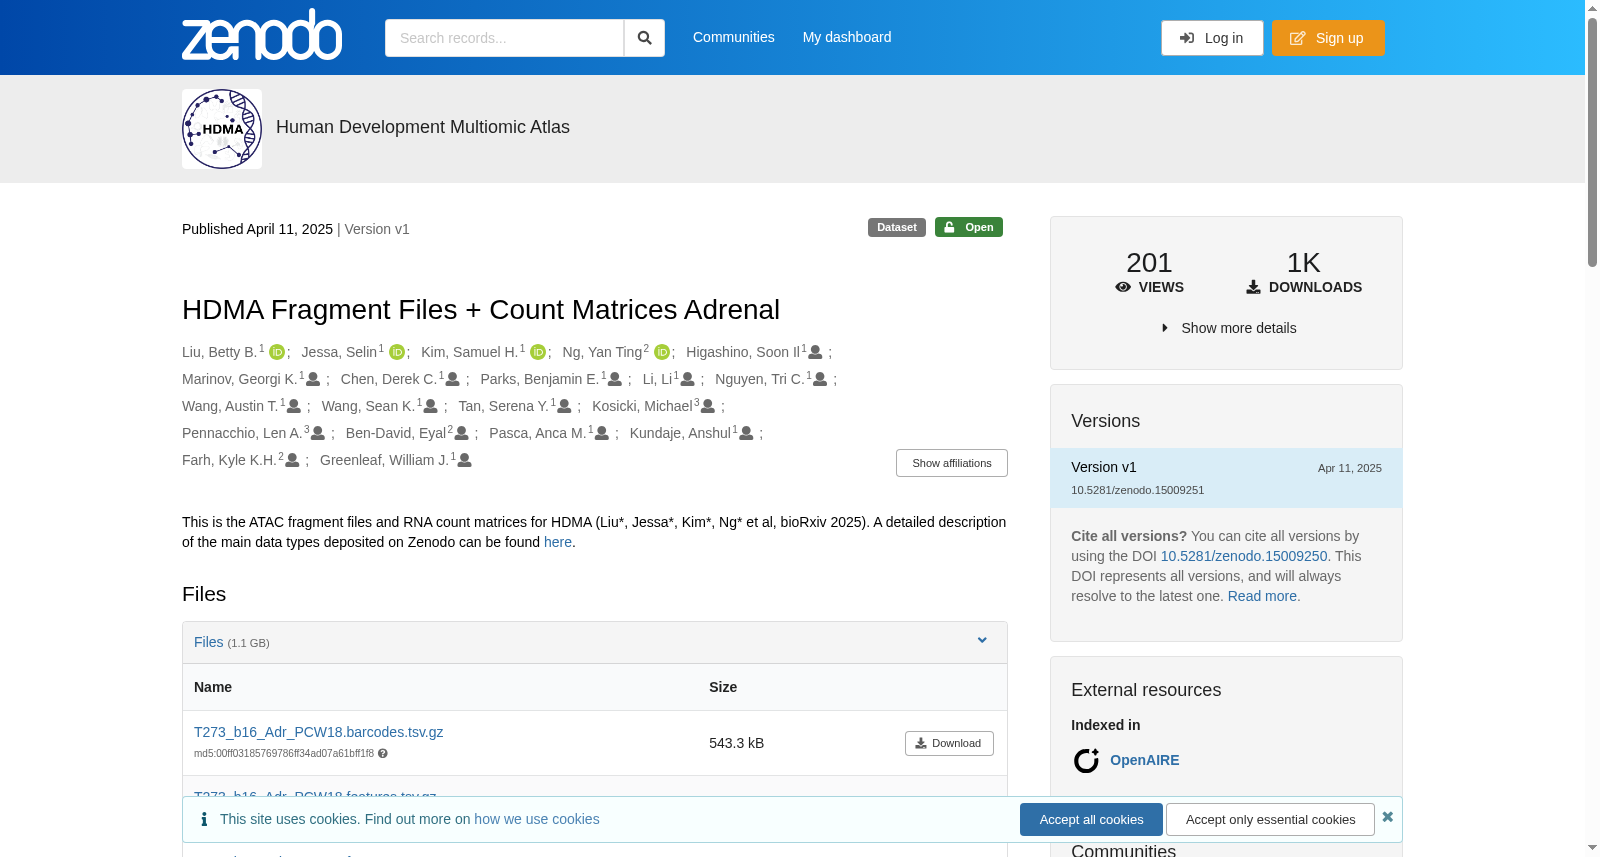Click the md5 checksum help icon
Image resolution: width=1600 pixels, height=857 pixels.
pyautogui.click(x=383, y=754)
